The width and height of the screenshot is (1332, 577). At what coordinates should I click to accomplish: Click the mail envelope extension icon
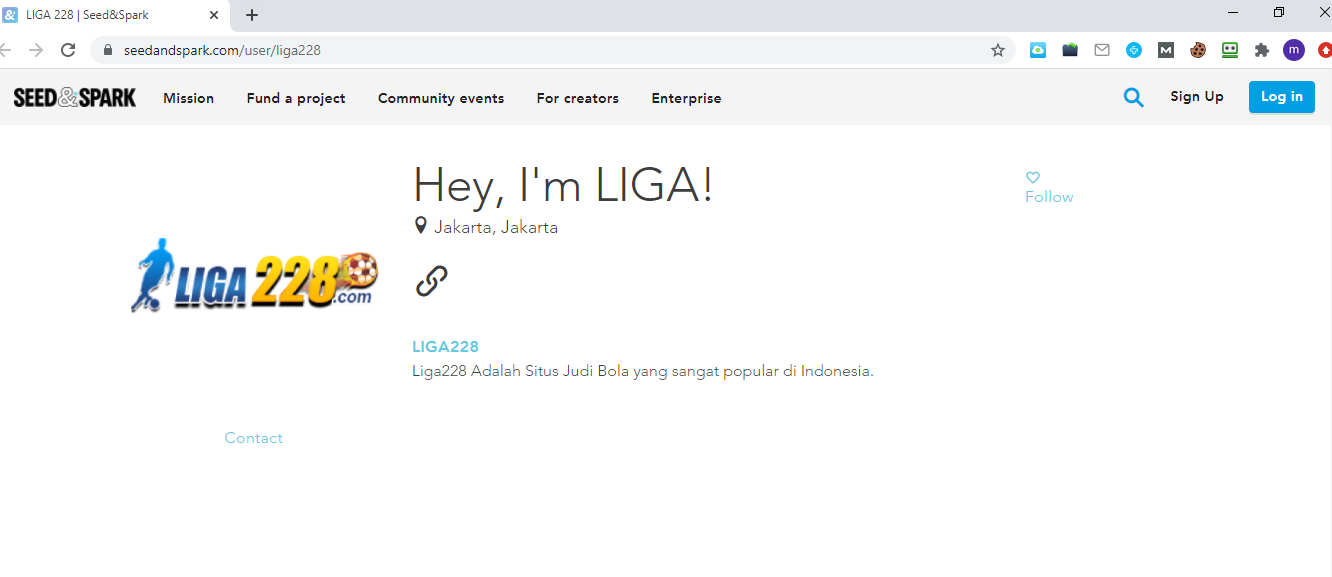point(1102,50)
